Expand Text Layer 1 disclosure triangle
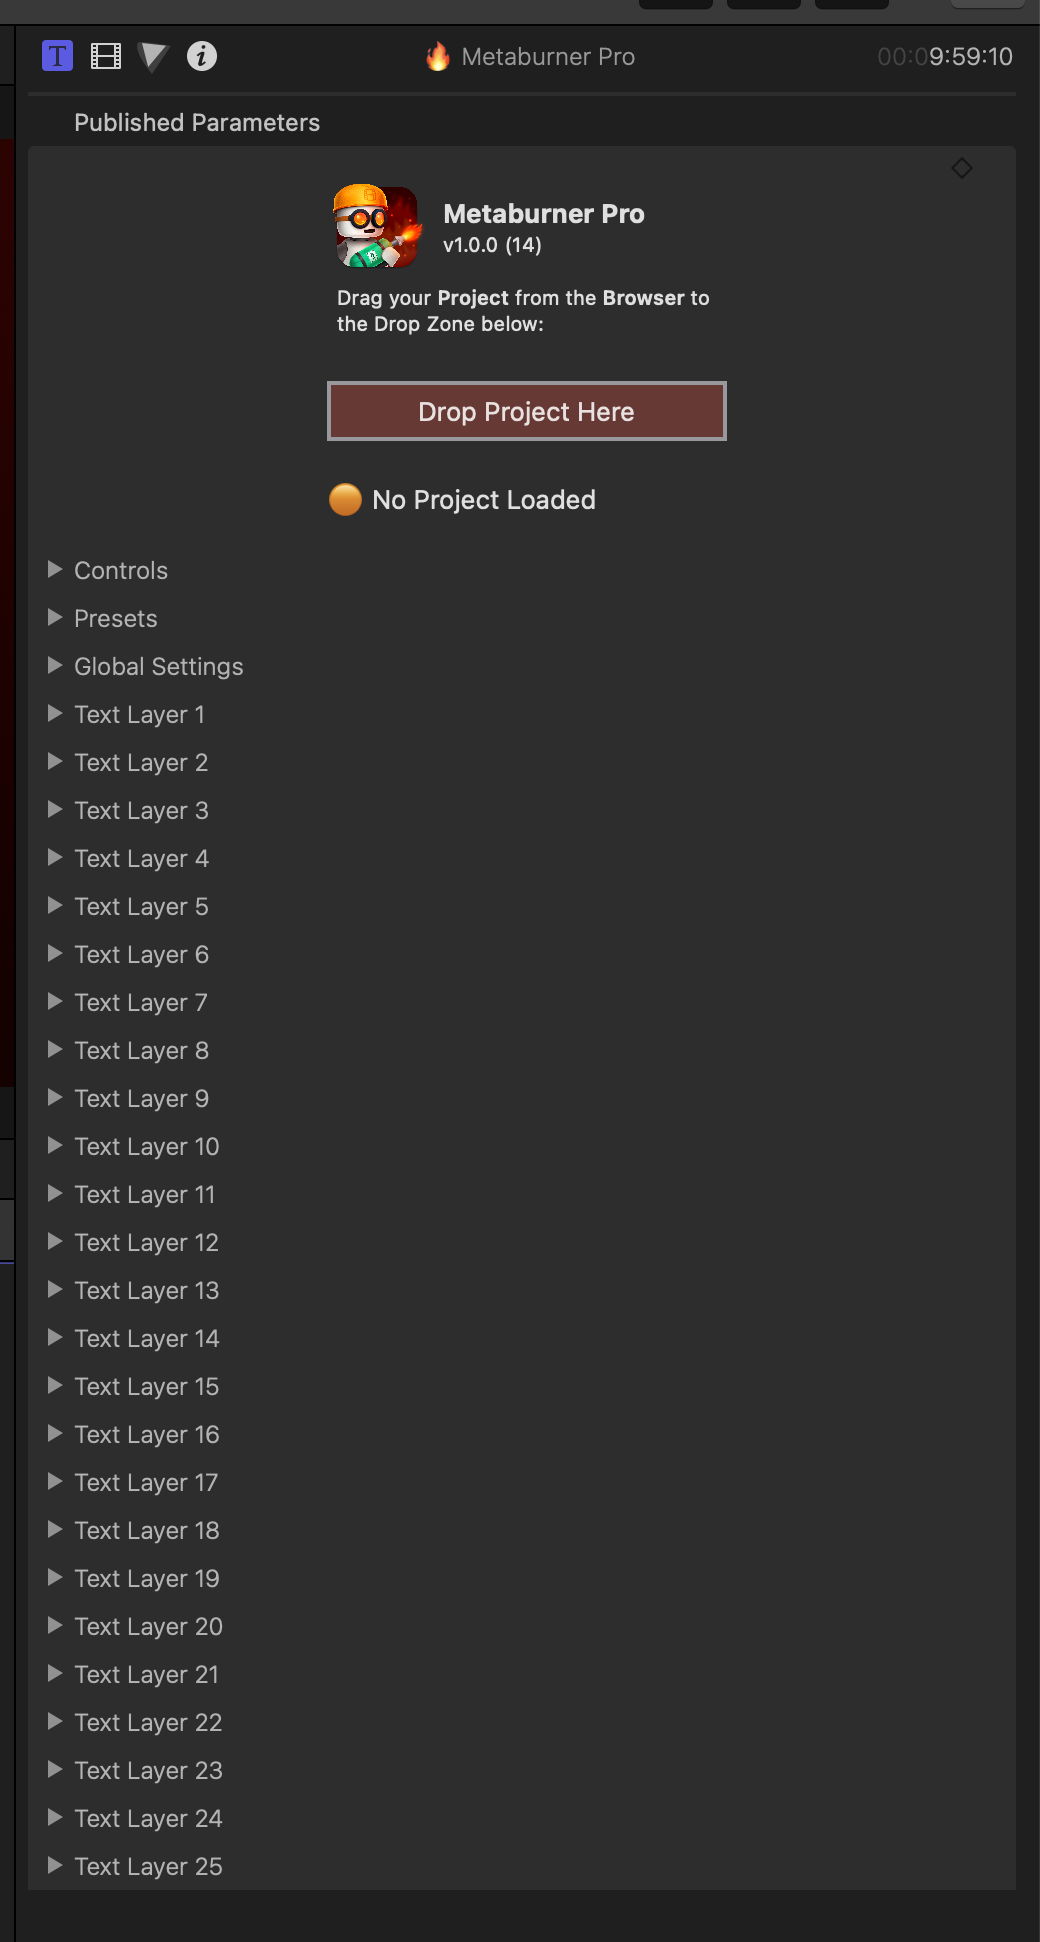1040x1942 pixels. click(x=55, y=714)
